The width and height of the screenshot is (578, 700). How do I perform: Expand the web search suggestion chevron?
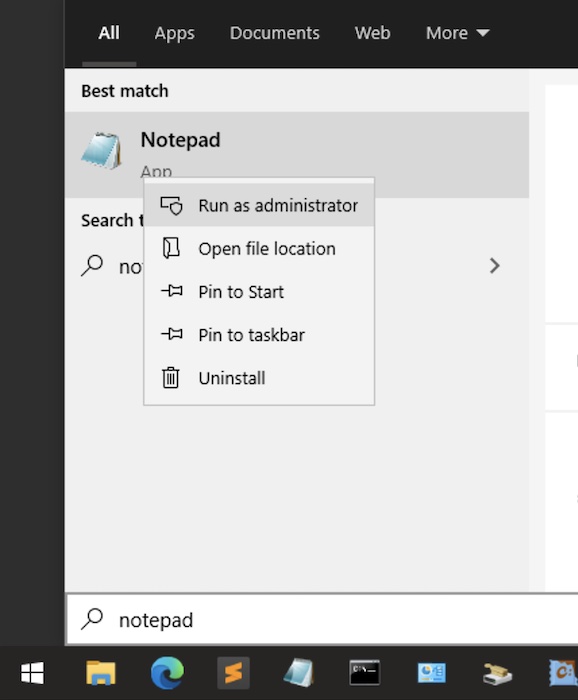(x=495, y=266)
